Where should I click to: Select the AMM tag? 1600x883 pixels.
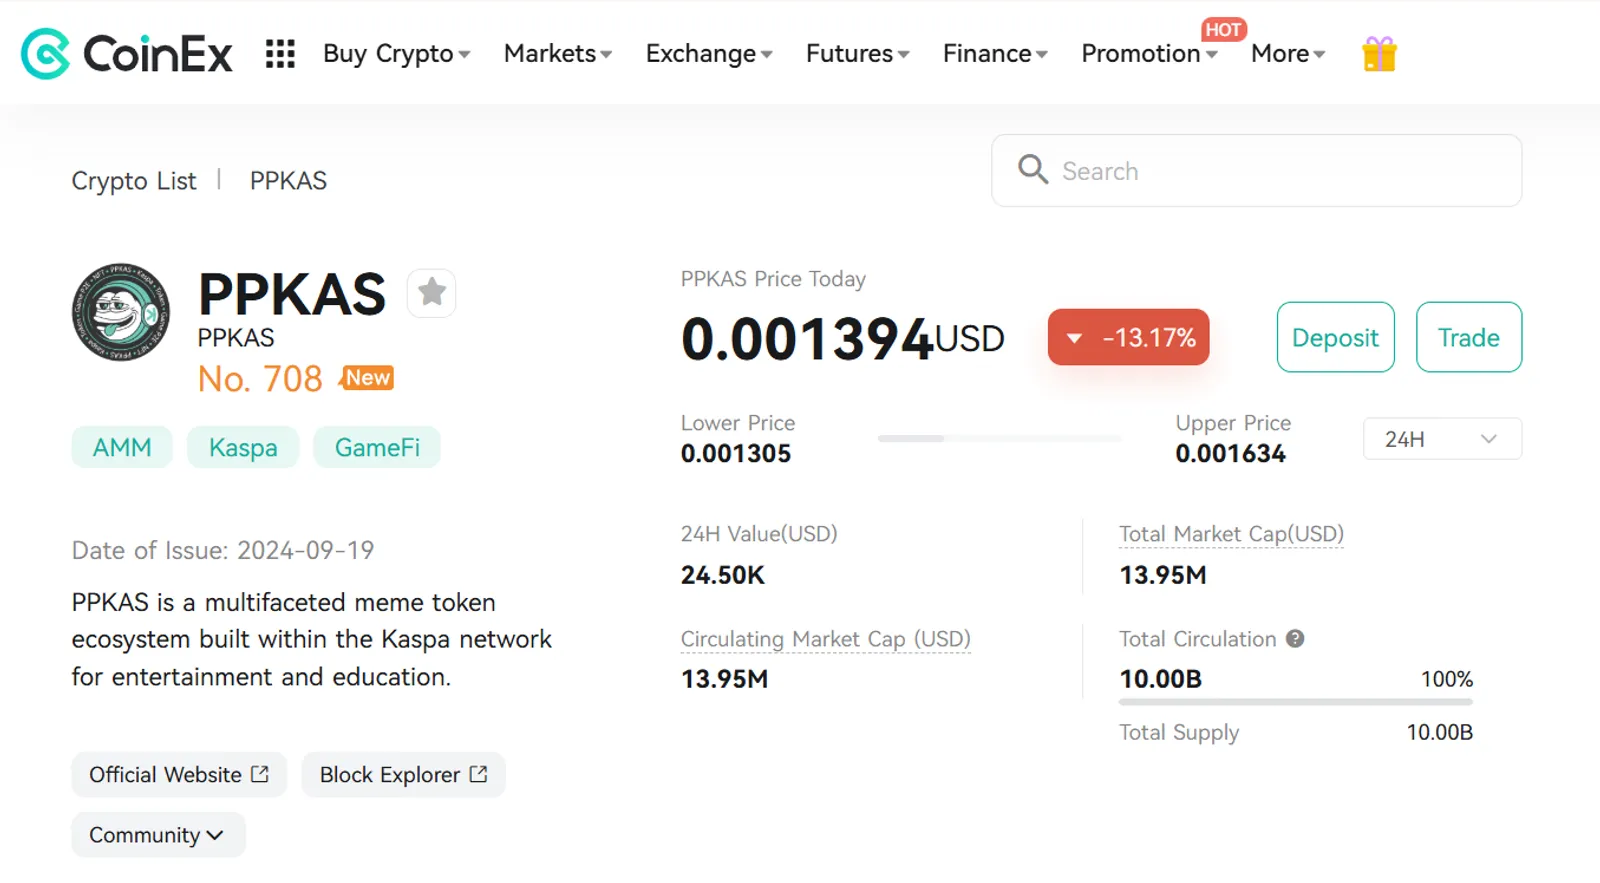122,447
